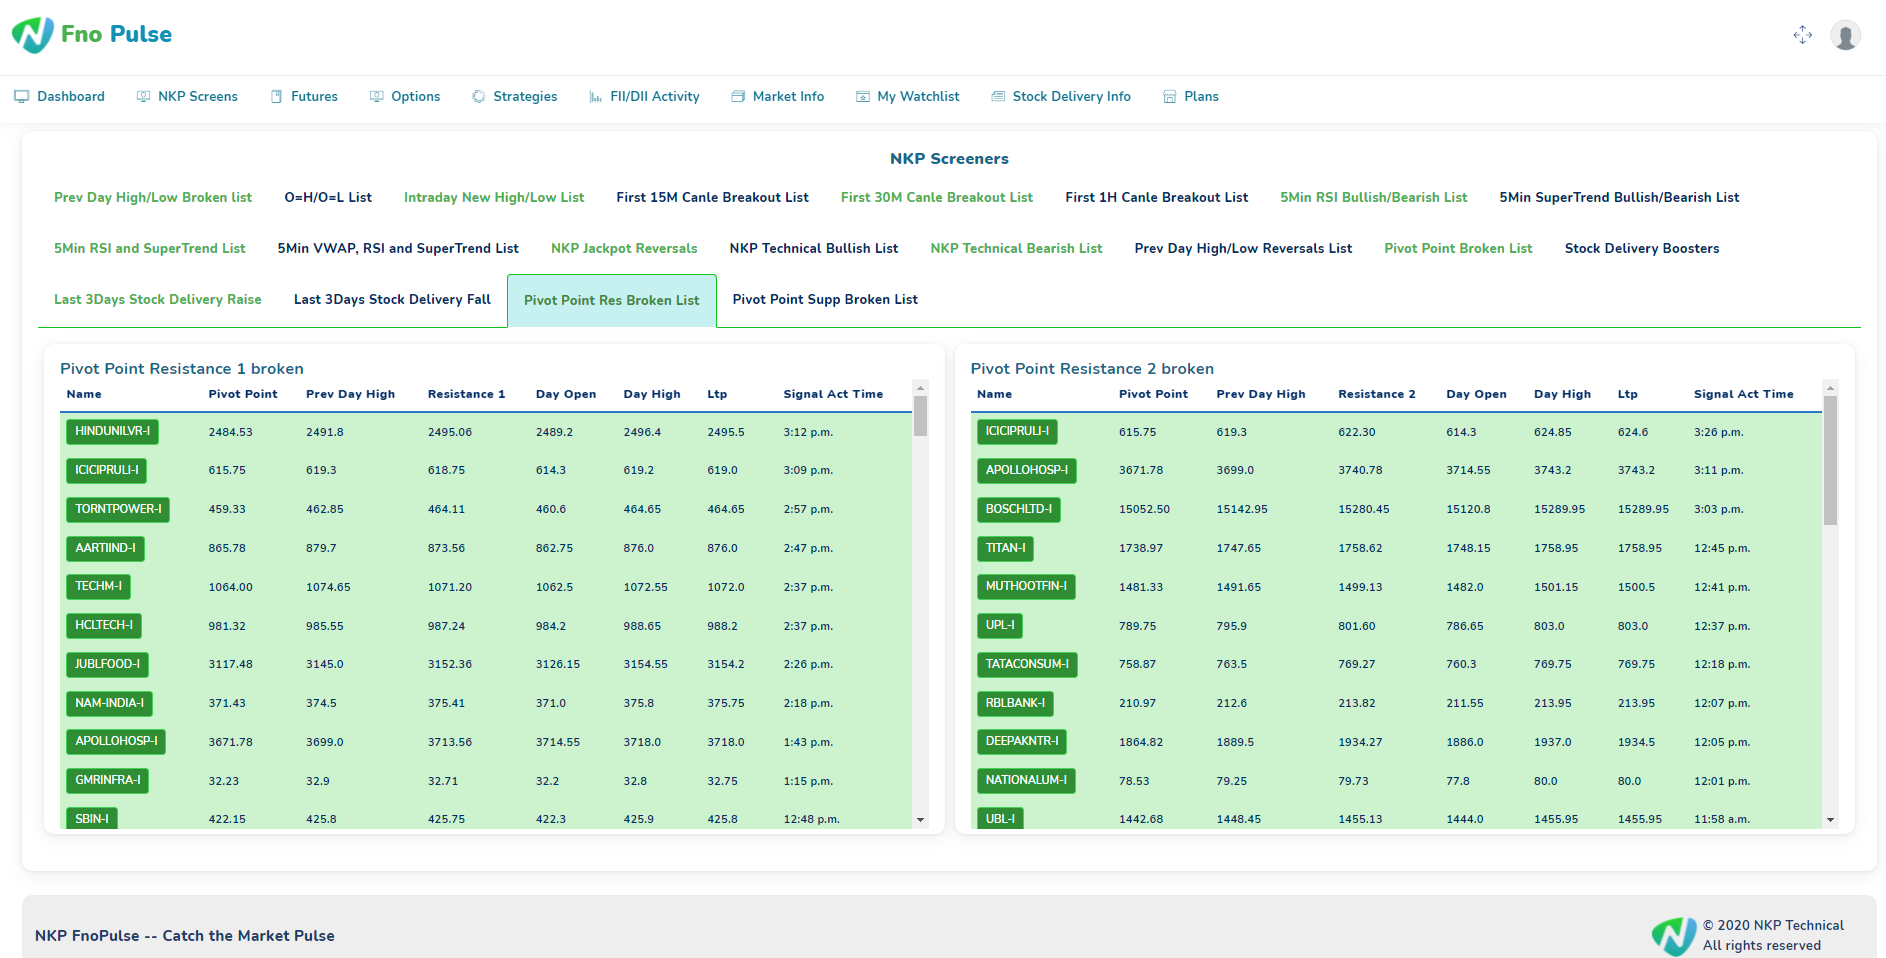Switch to NKP Technical Bearish List
The height and width of the screenshot is (958, 1886).
point(1016,249)
